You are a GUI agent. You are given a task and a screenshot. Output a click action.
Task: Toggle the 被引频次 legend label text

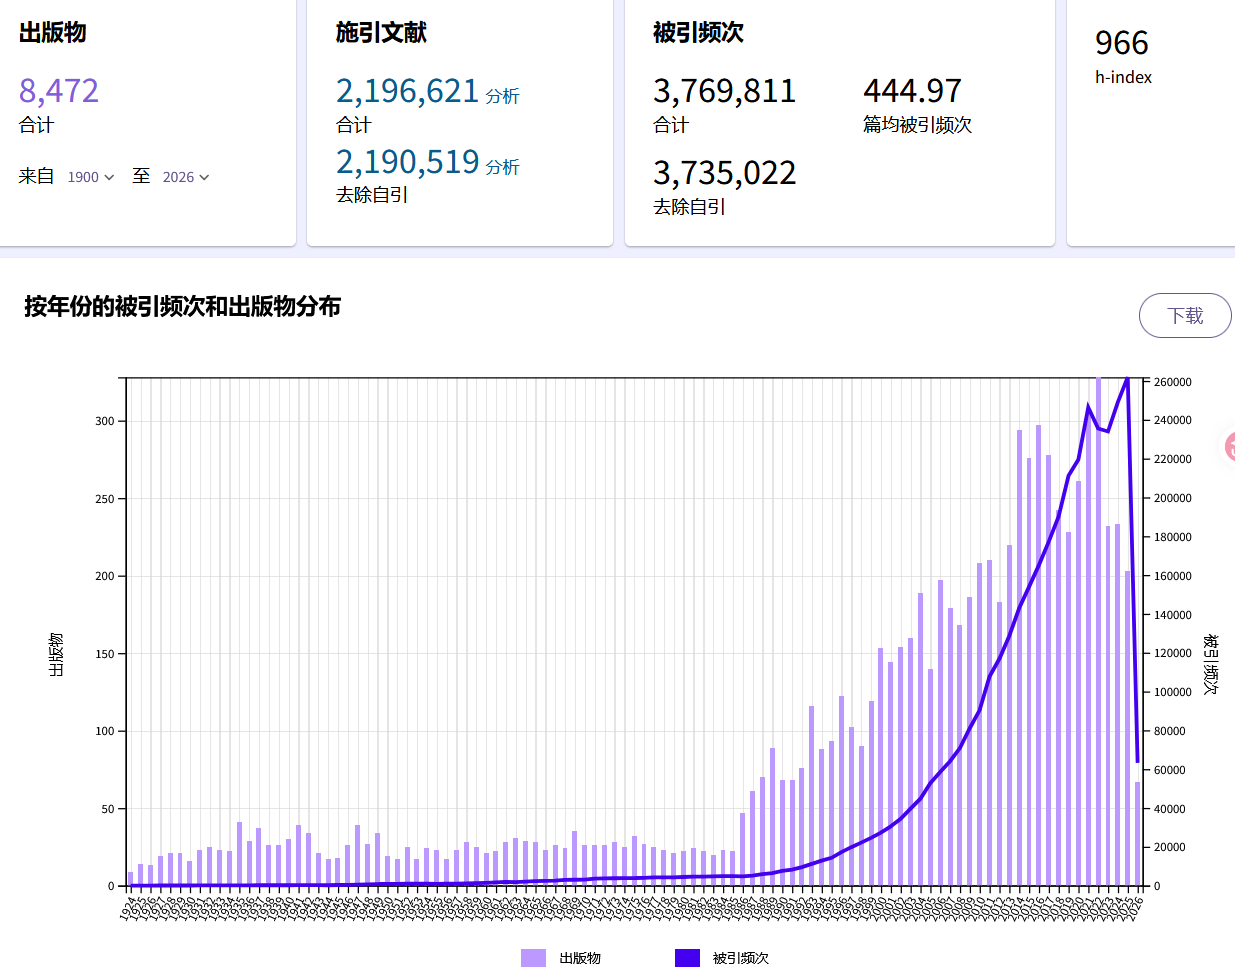tap(741, 958)
